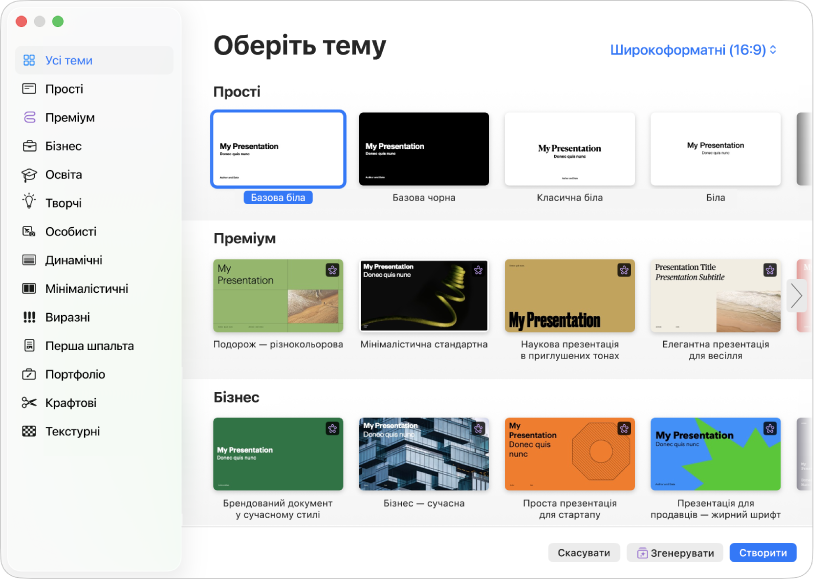Go to the Освіта category label

pyautogui.click(x=64, y=174)
